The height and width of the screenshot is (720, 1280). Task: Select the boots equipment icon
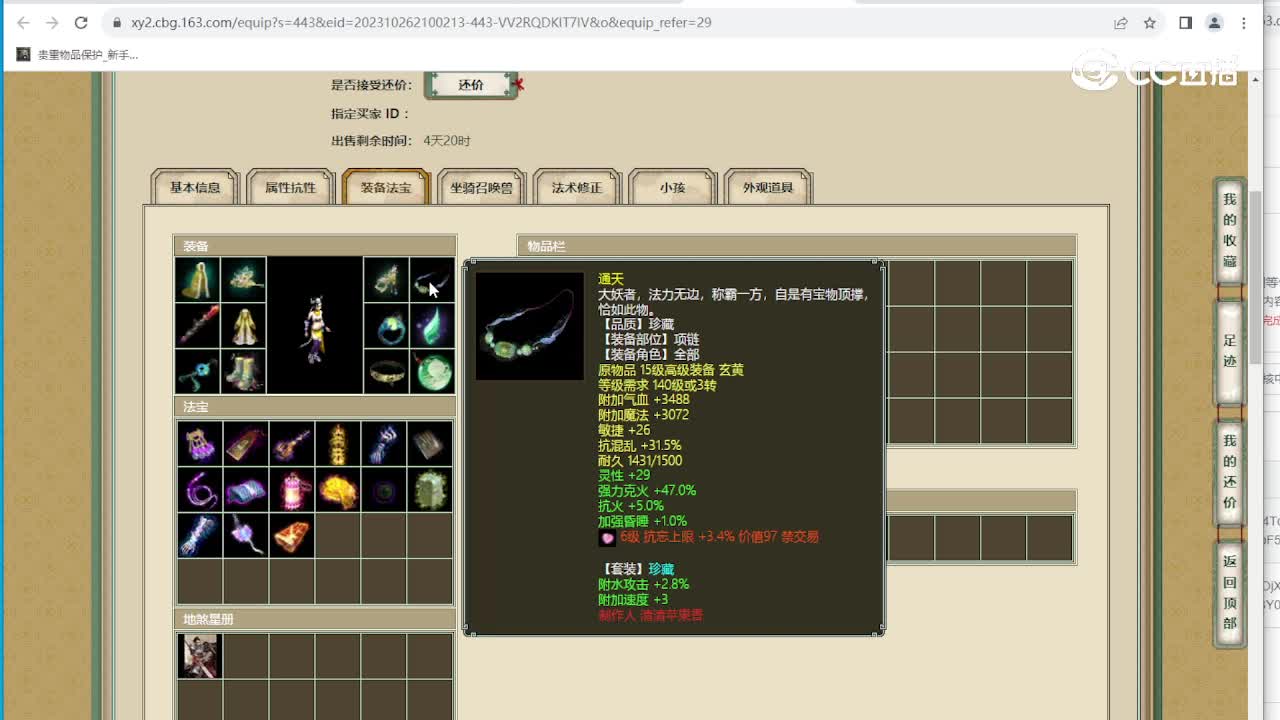coord(243,371)
